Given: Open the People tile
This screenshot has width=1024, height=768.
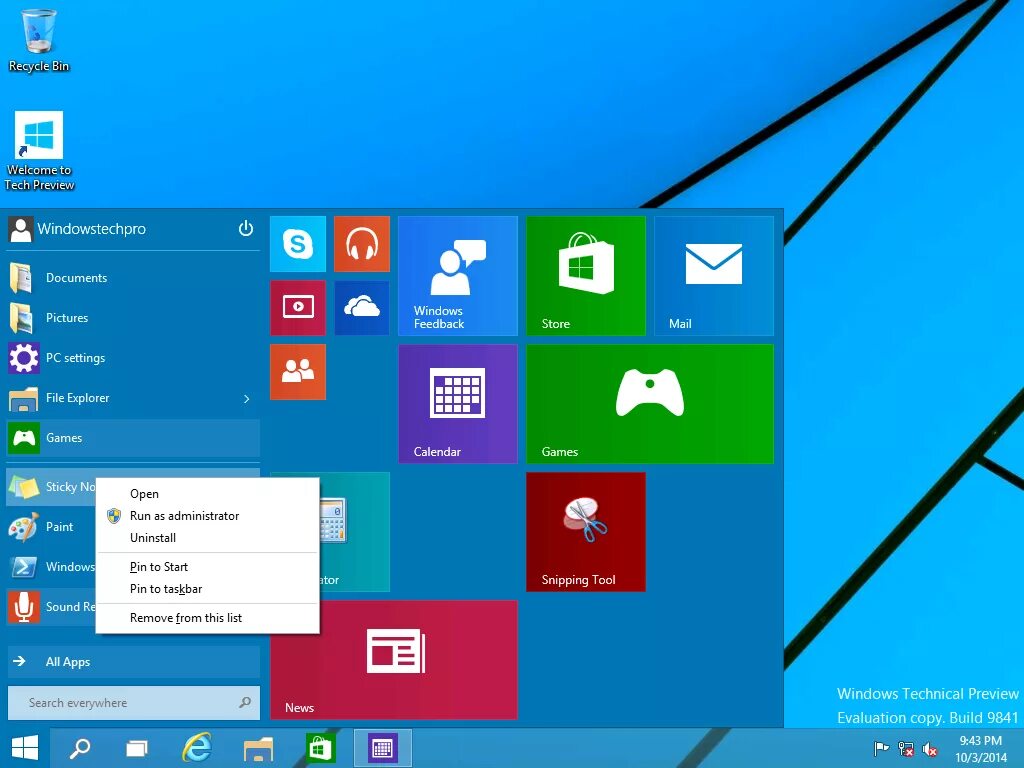Looking at the screenshot, I should pyautogui.click(x=298, y=372).
